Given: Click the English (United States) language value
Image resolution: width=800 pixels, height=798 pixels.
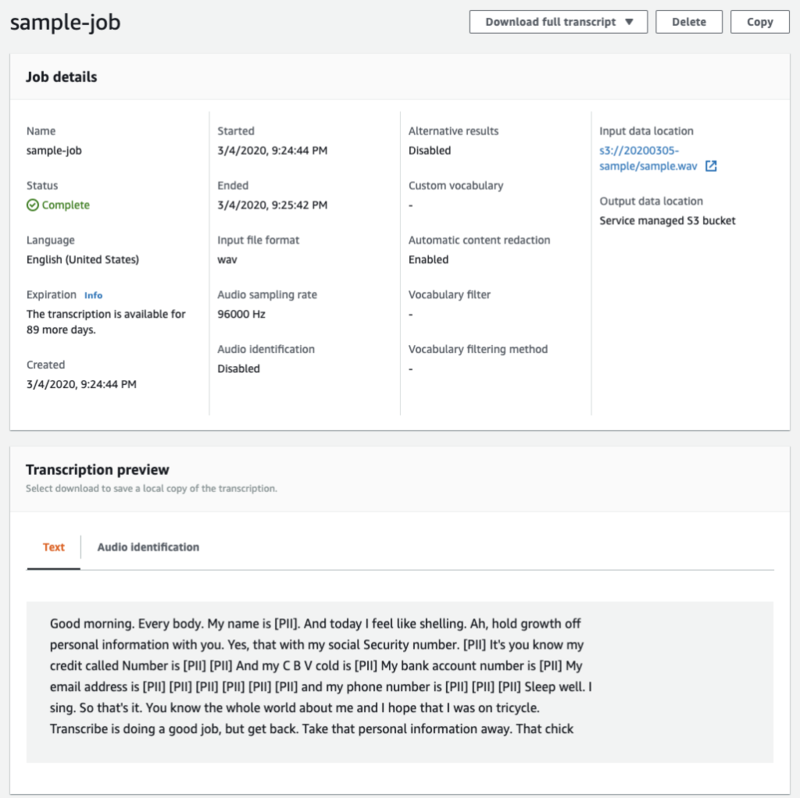Looking at the screenshot, I should tap(83, 260).
